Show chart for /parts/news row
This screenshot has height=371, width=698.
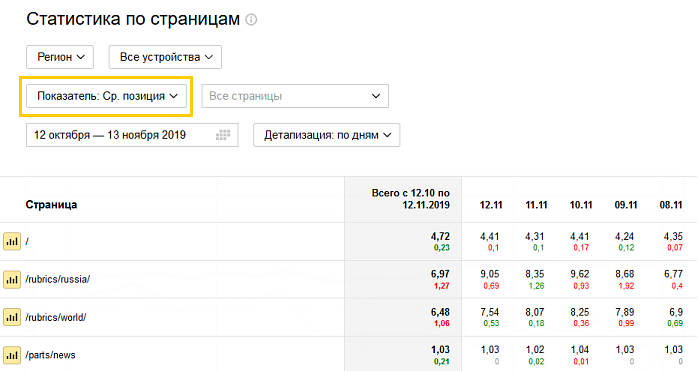(x=12, y=355)
